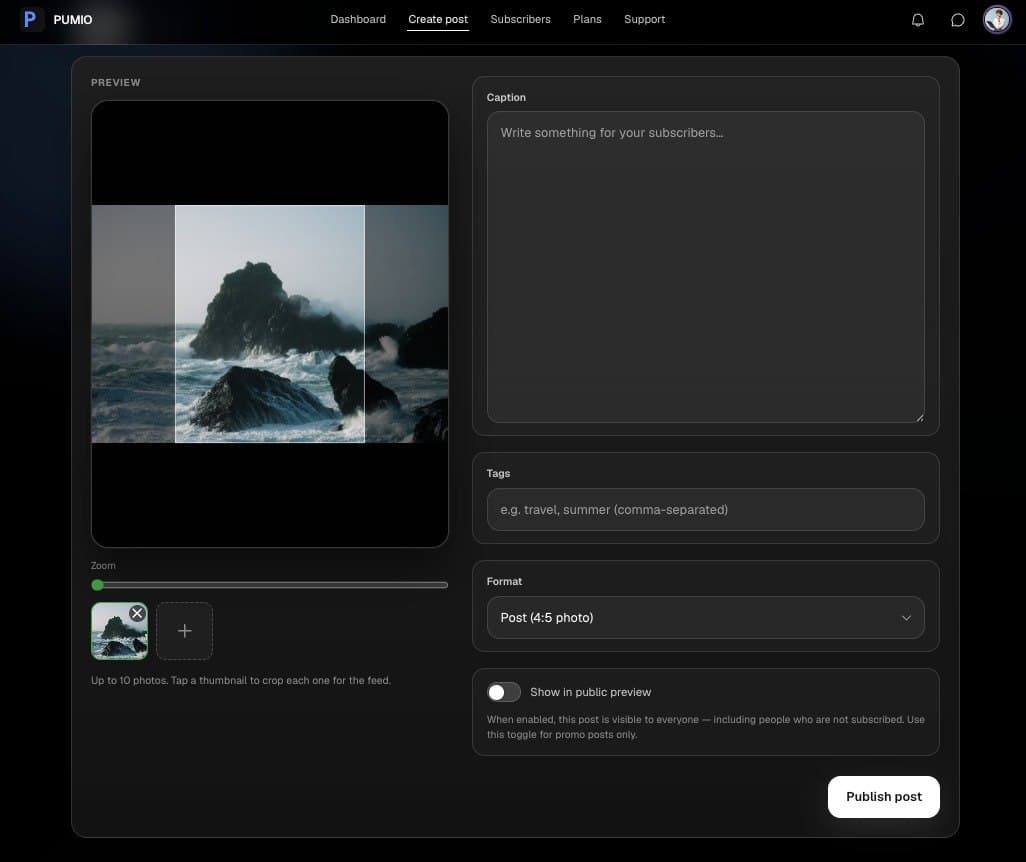The width and height of the screenshot is (1026, 862).
Task: Click the Zoom slider handle
Action: click(97, 585)
